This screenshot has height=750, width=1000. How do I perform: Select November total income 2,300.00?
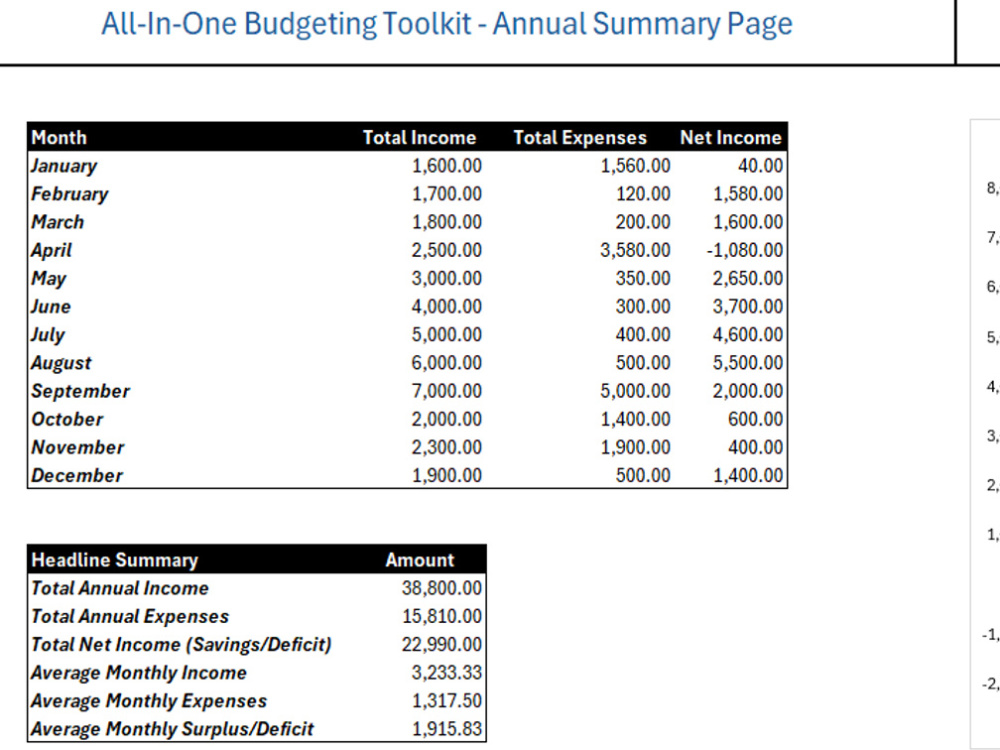pos(446,447)
